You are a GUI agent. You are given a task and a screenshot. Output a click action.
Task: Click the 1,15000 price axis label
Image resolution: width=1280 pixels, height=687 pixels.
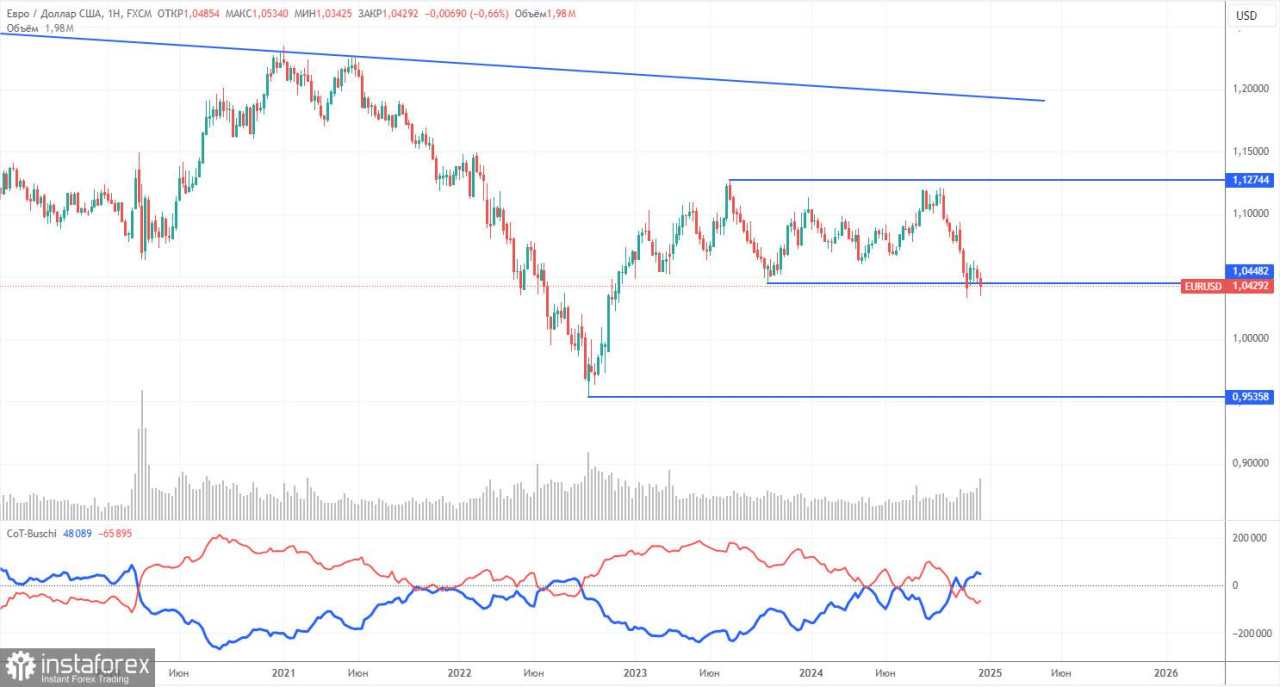1250,151
